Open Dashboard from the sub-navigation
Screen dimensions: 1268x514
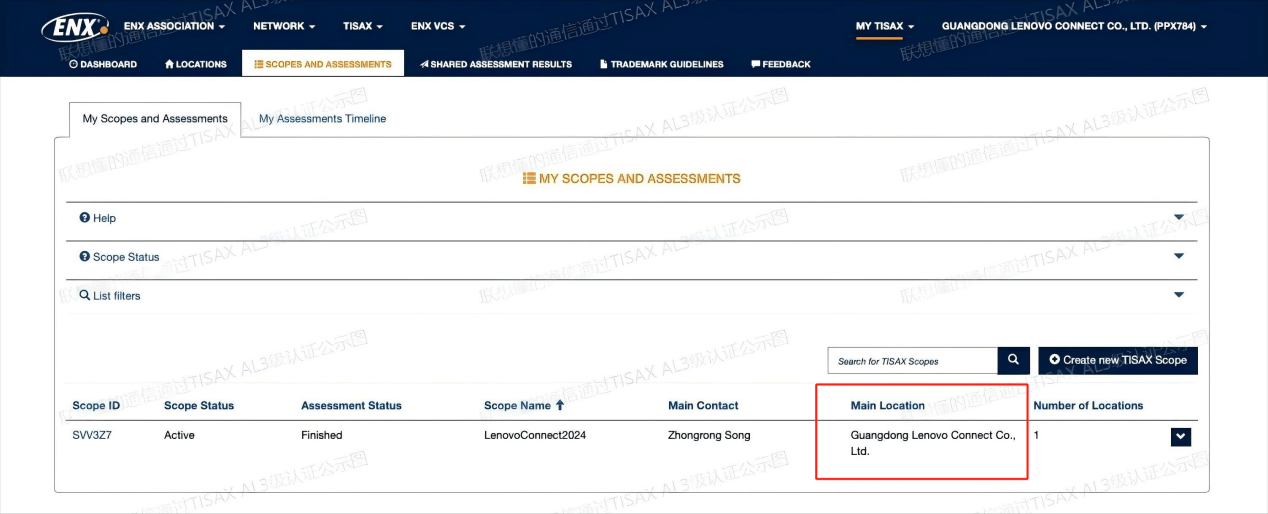103,64
